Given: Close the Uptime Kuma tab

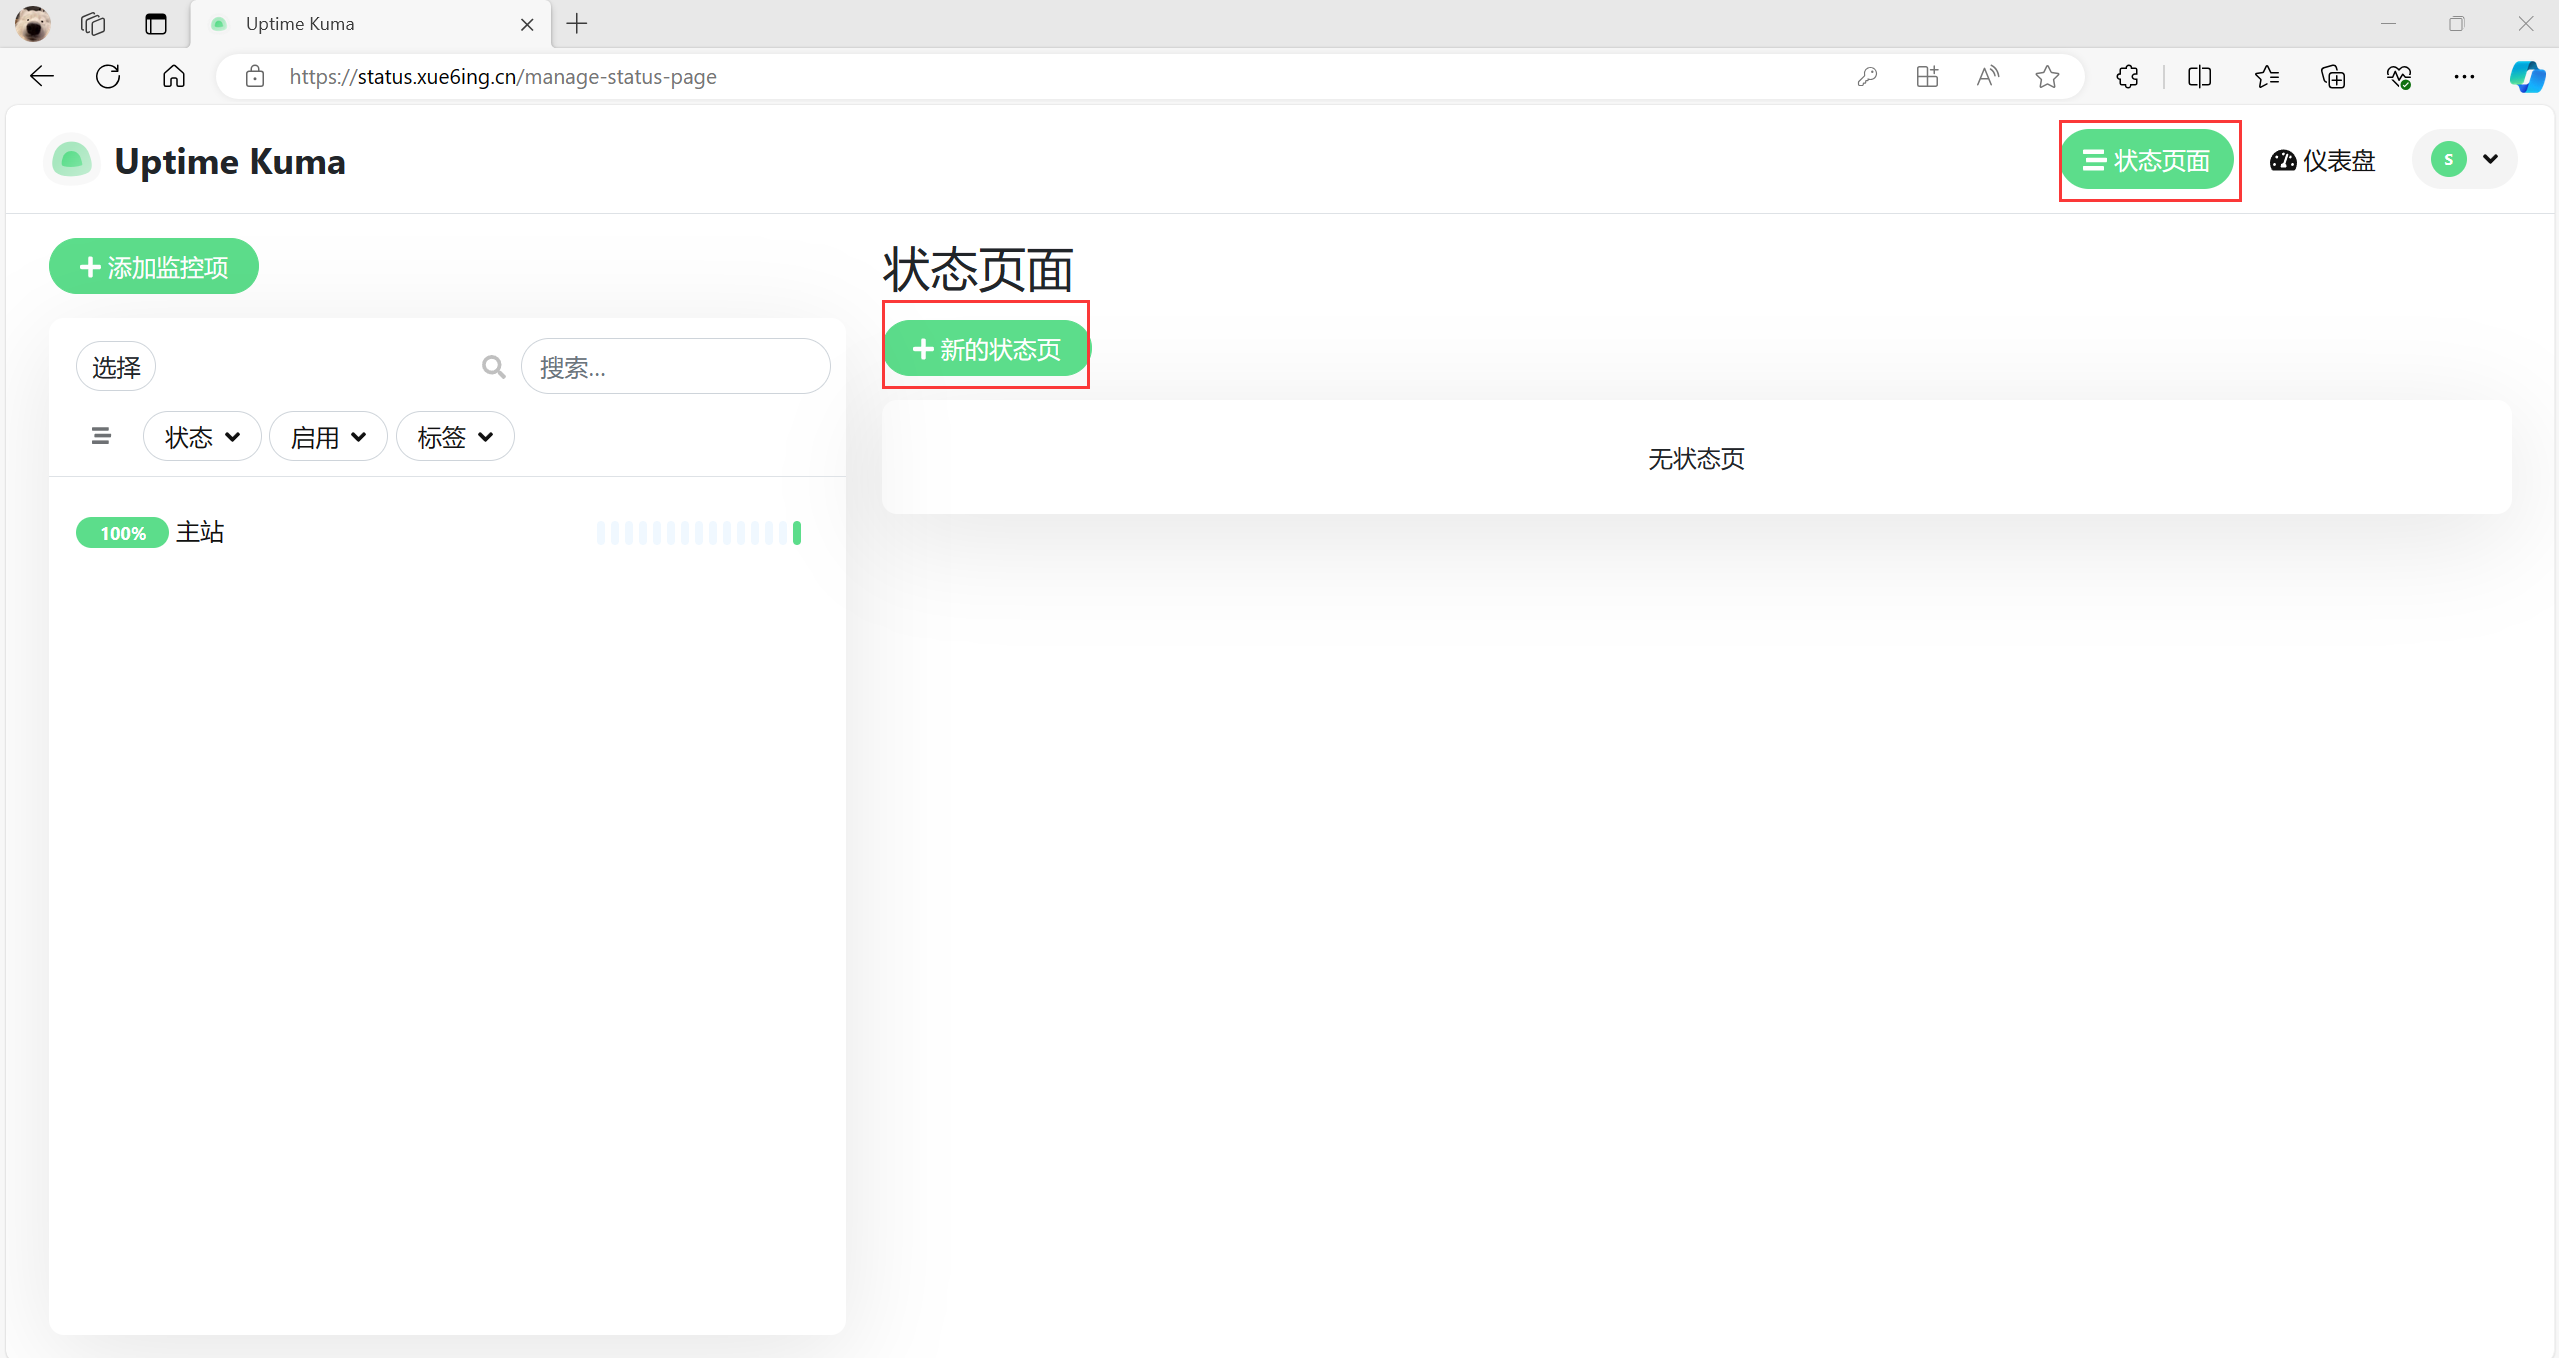Looking at the screenshot, I should click(x=527, y=24).
